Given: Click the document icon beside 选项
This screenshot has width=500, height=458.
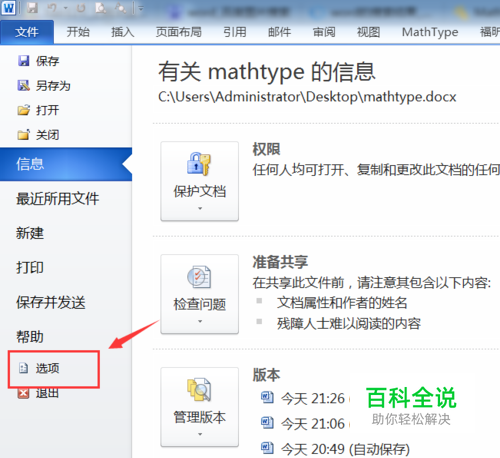Looking at the screenshot, I should (x=23, y=368).
